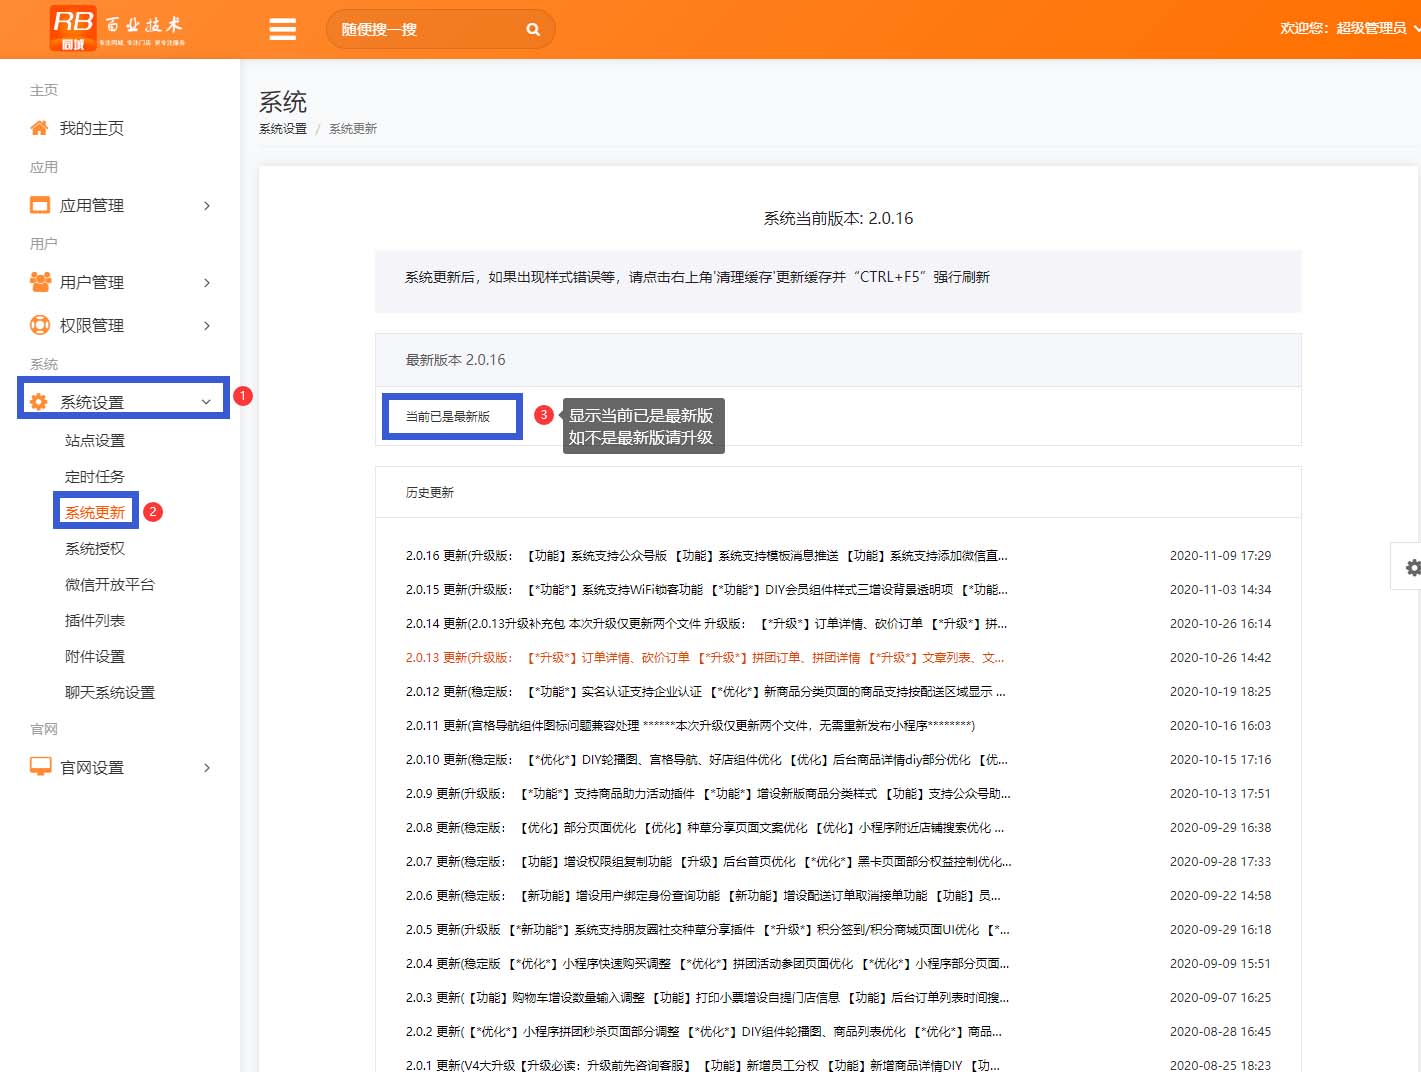The height and width of the screenshot is (1072, 1421).
Task: Click the hamburger menu icon in header
Action: [x=283, y=29]
